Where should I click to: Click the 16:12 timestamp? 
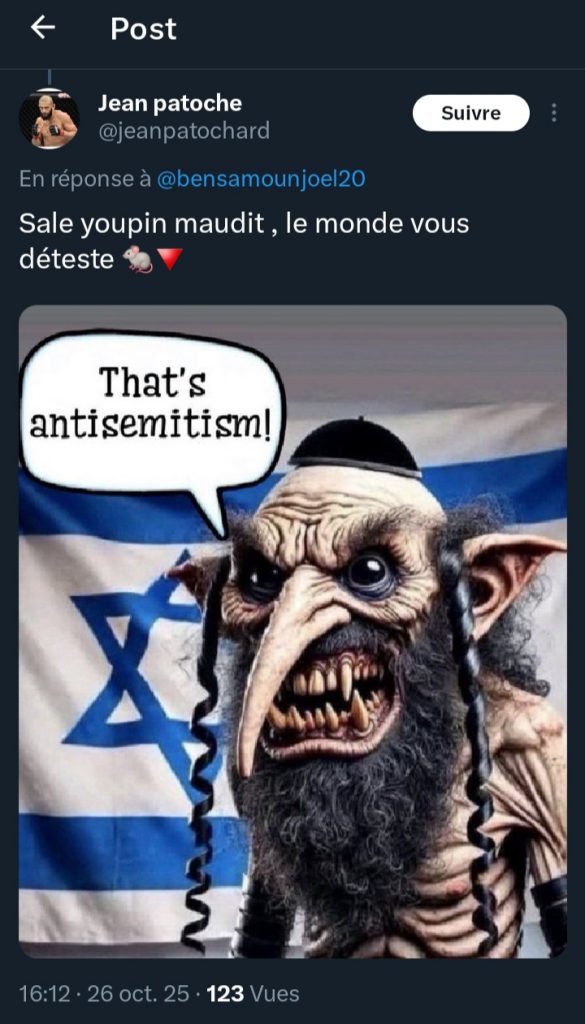tap(44, 994)
